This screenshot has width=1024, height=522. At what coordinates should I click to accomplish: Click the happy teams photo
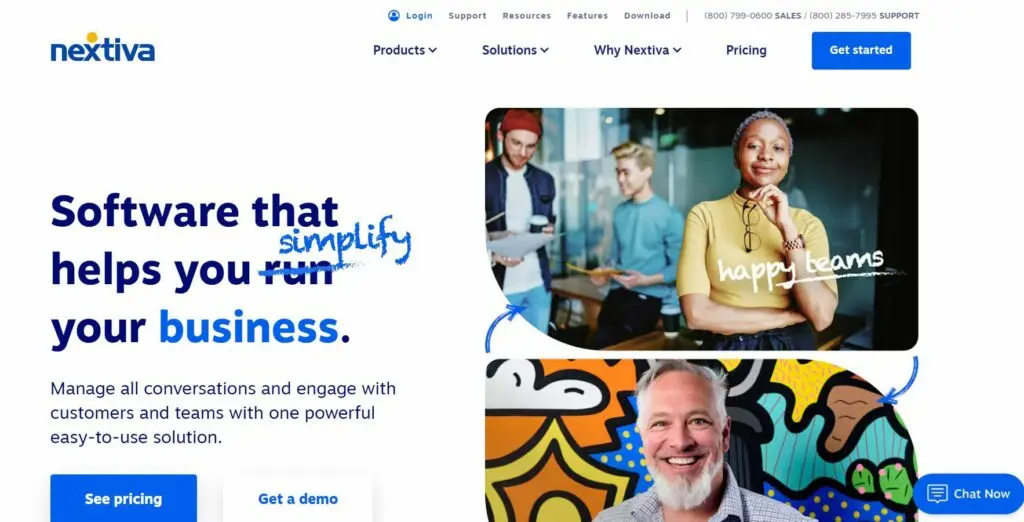pos(701,229)
